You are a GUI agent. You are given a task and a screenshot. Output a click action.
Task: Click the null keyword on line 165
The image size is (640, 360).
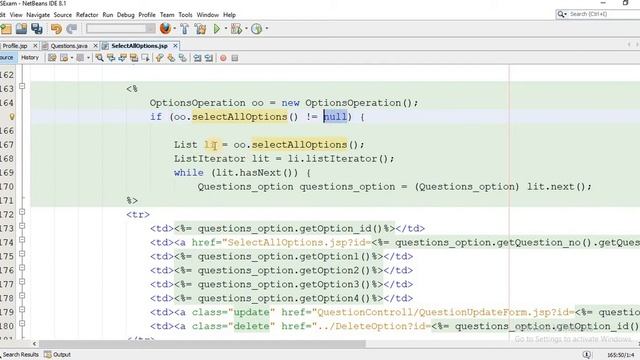(335, 117)
